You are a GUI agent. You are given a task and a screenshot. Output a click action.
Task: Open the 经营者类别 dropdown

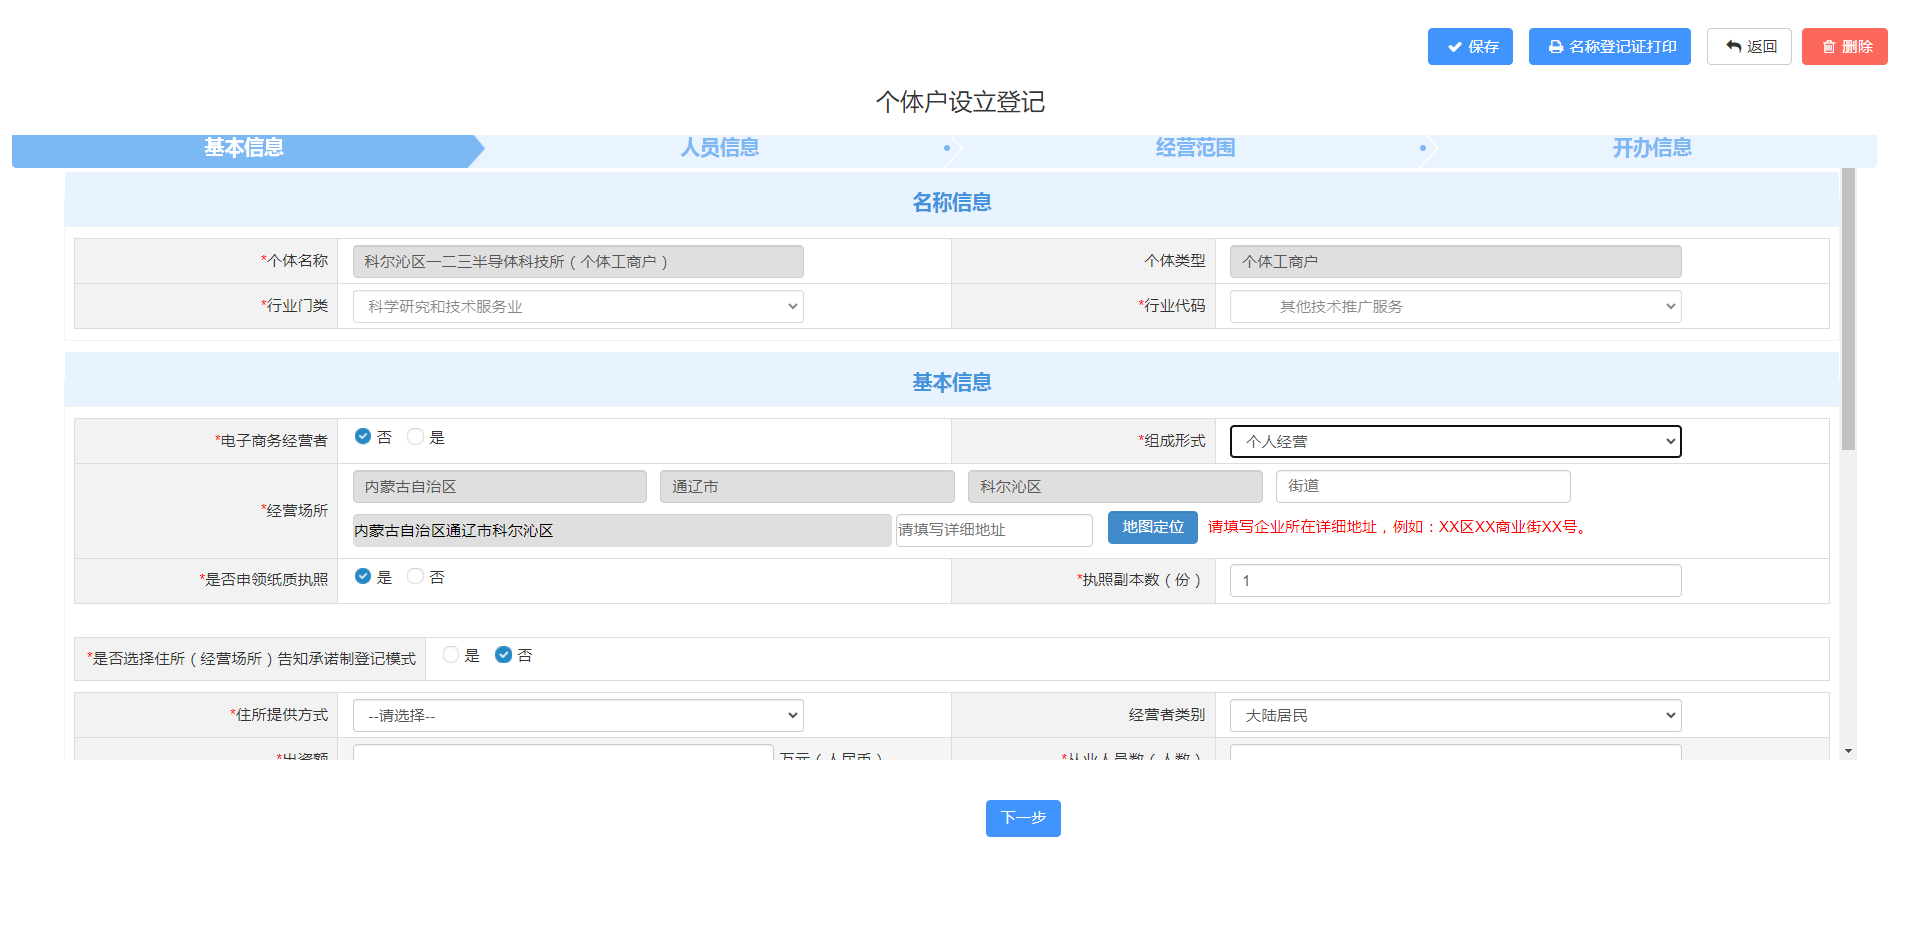[1455, 716]
